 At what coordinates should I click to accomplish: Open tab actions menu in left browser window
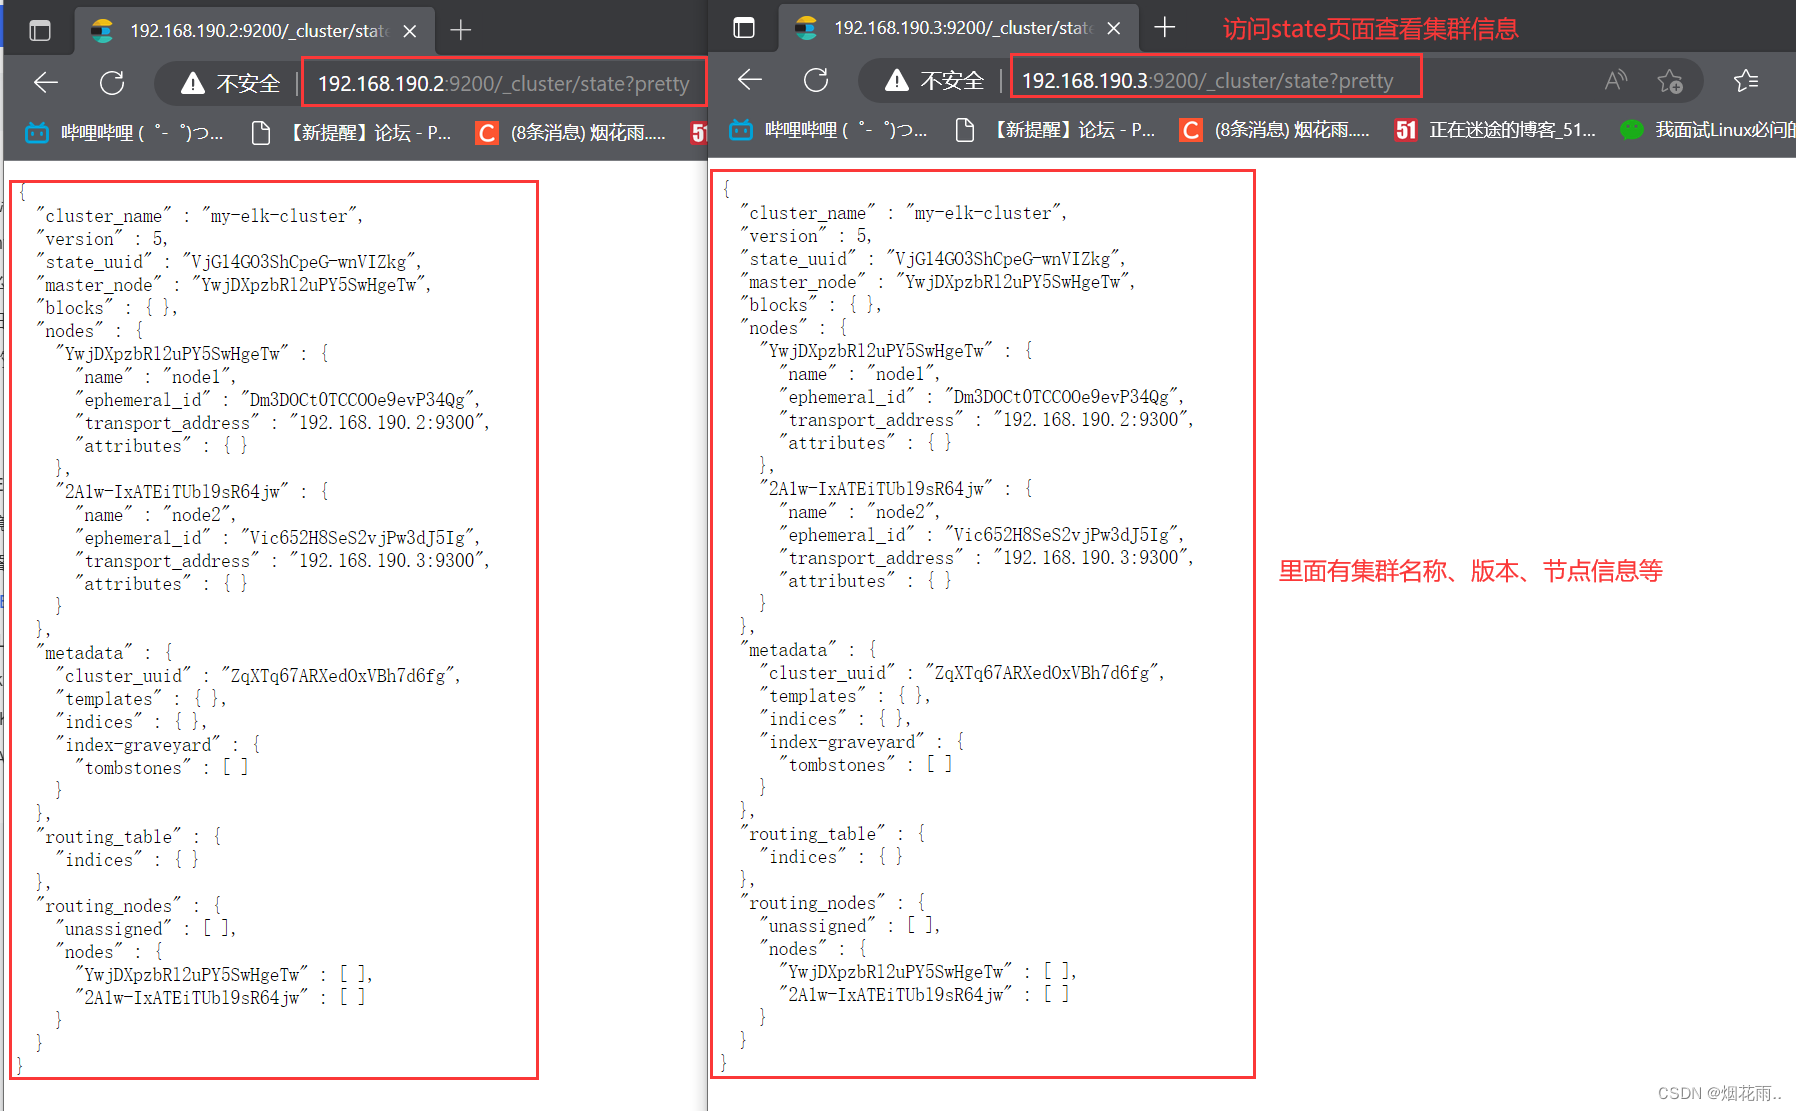40,31
